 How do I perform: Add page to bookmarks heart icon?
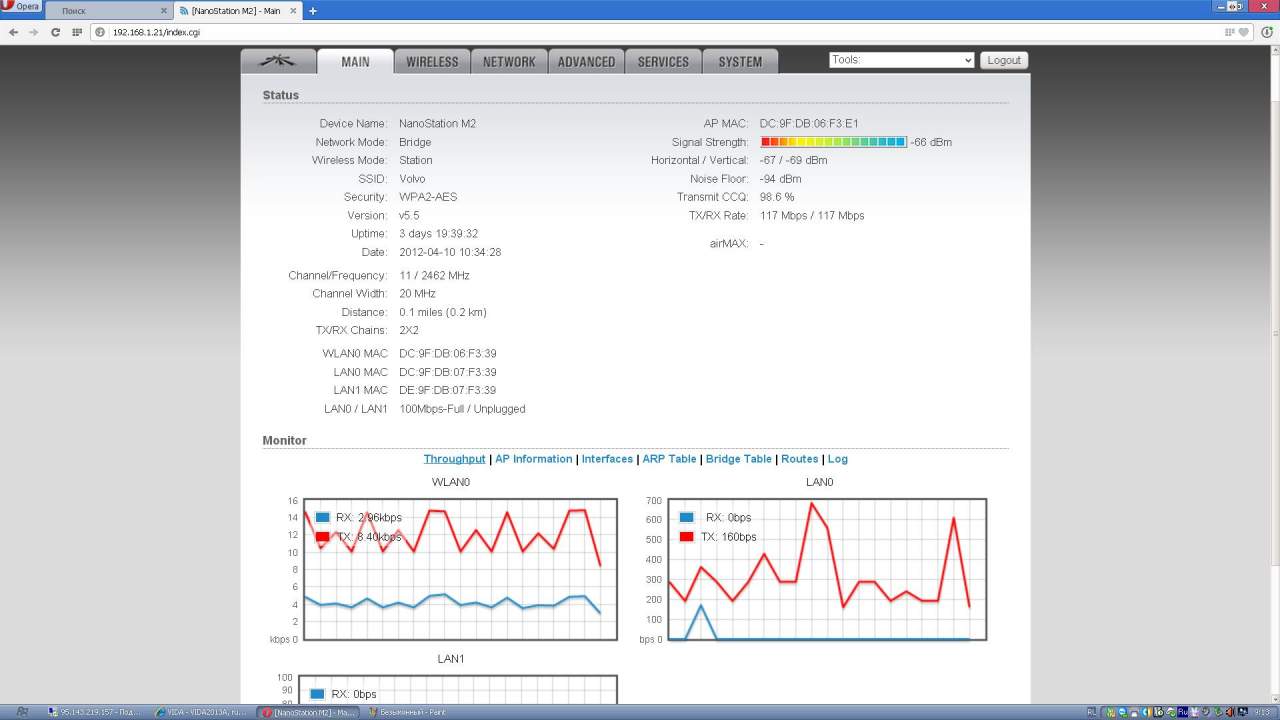1243,32
